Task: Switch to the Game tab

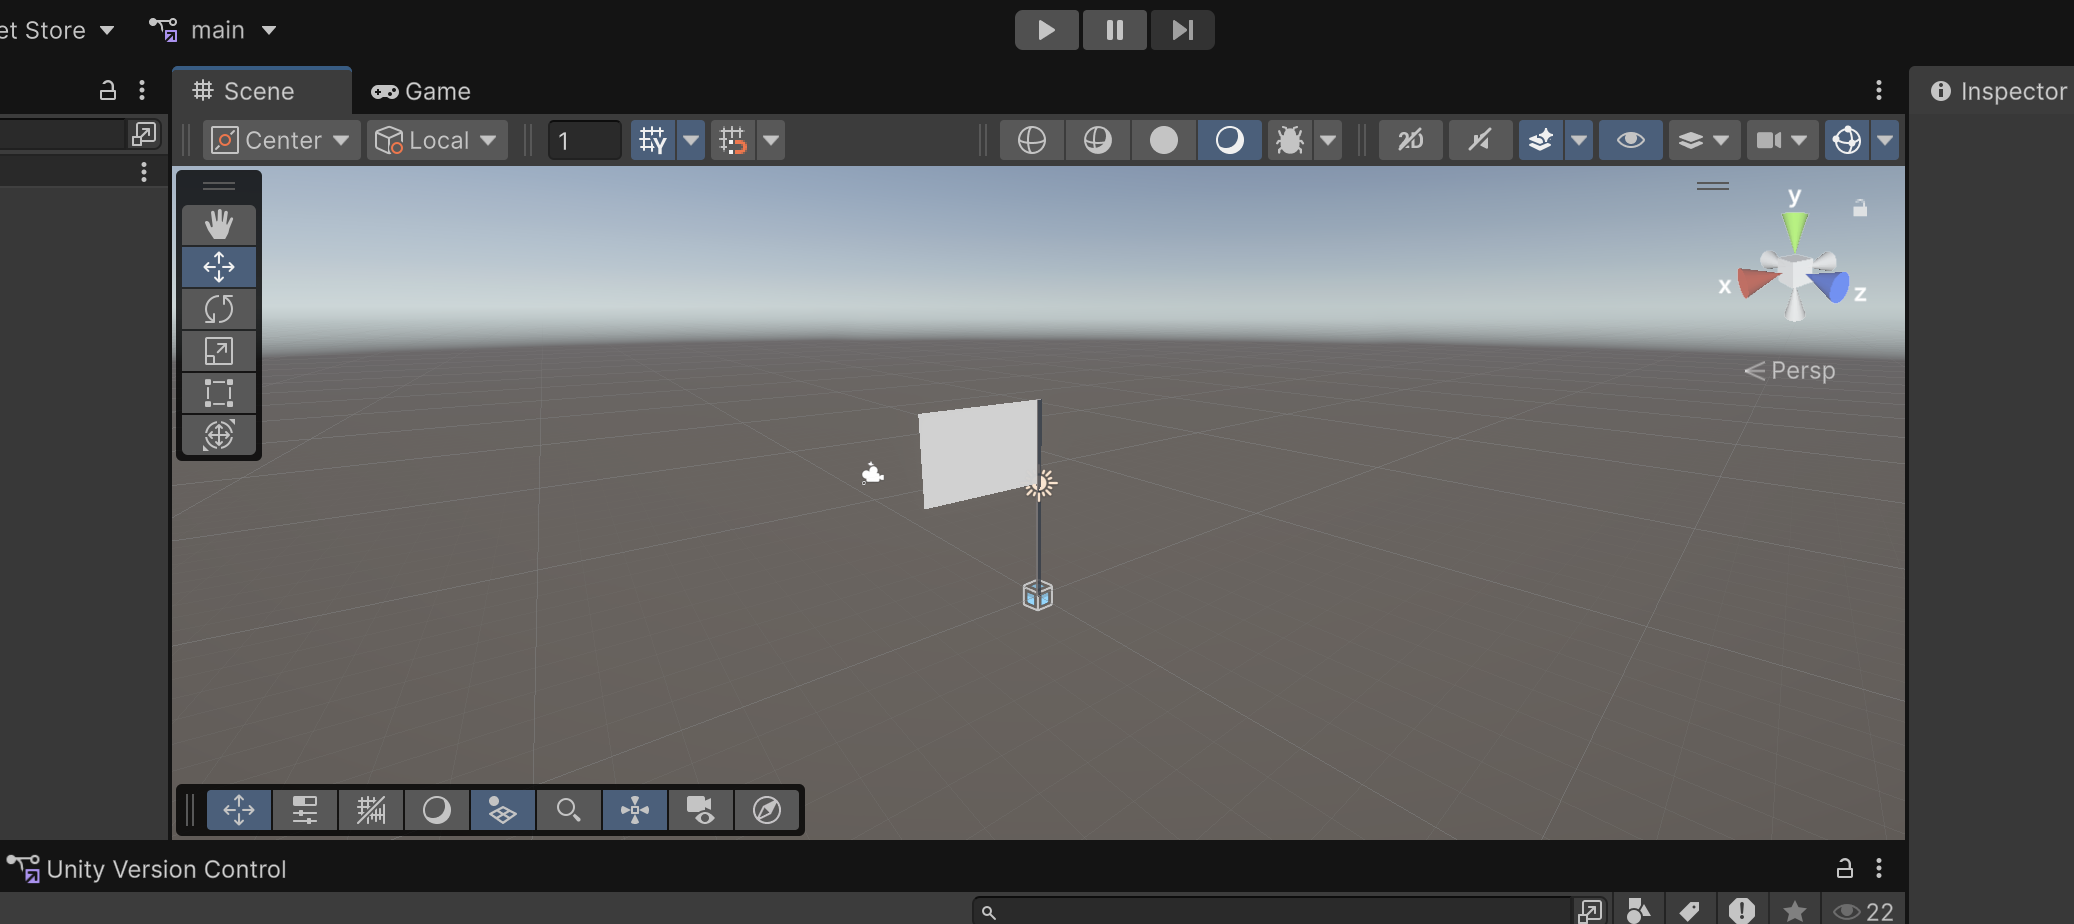Action: pyautogui.click(x=421, y=91)
